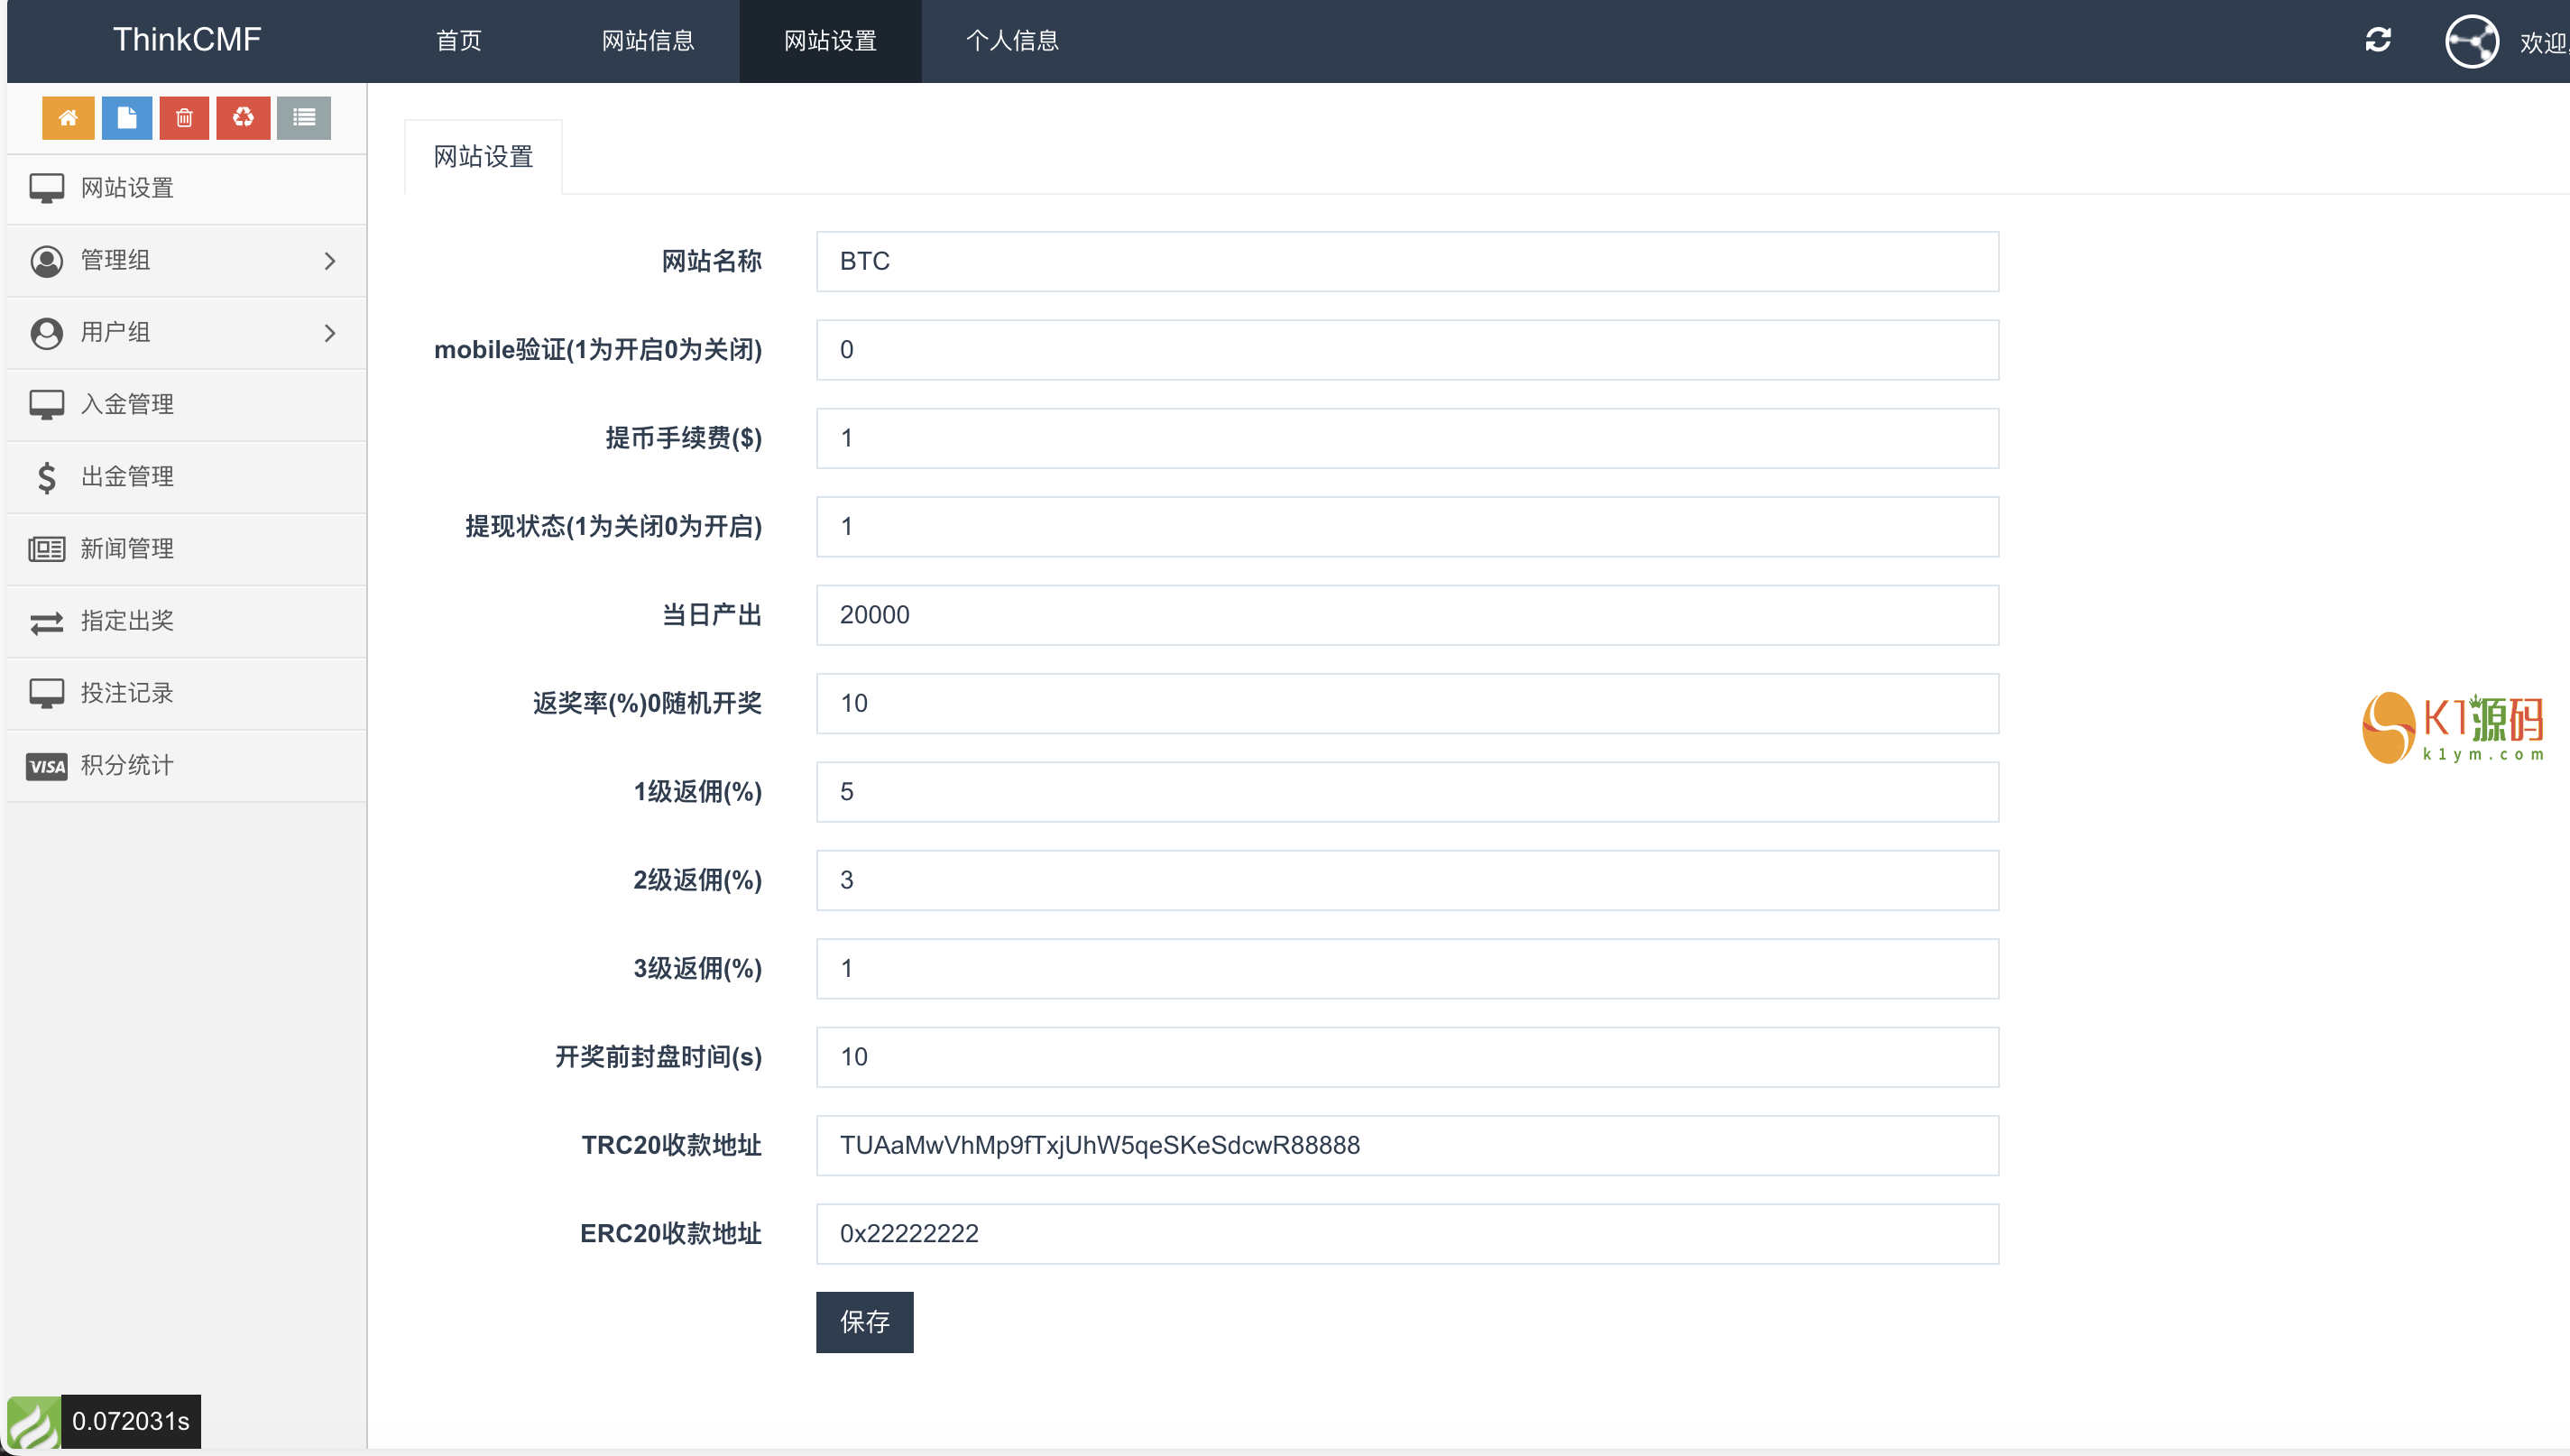This screenshot has width=2570, height=1456.
Task: Focus the 当日产出 input field
Action: pos(1407,615)
